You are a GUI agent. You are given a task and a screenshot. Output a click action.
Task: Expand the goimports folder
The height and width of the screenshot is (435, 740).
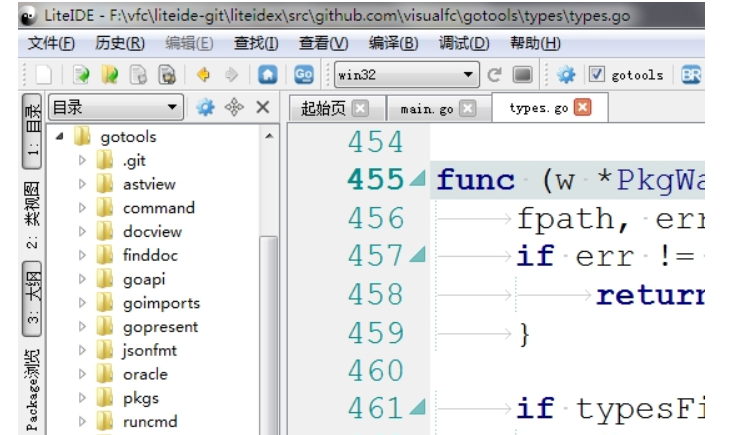coord(82,302)
